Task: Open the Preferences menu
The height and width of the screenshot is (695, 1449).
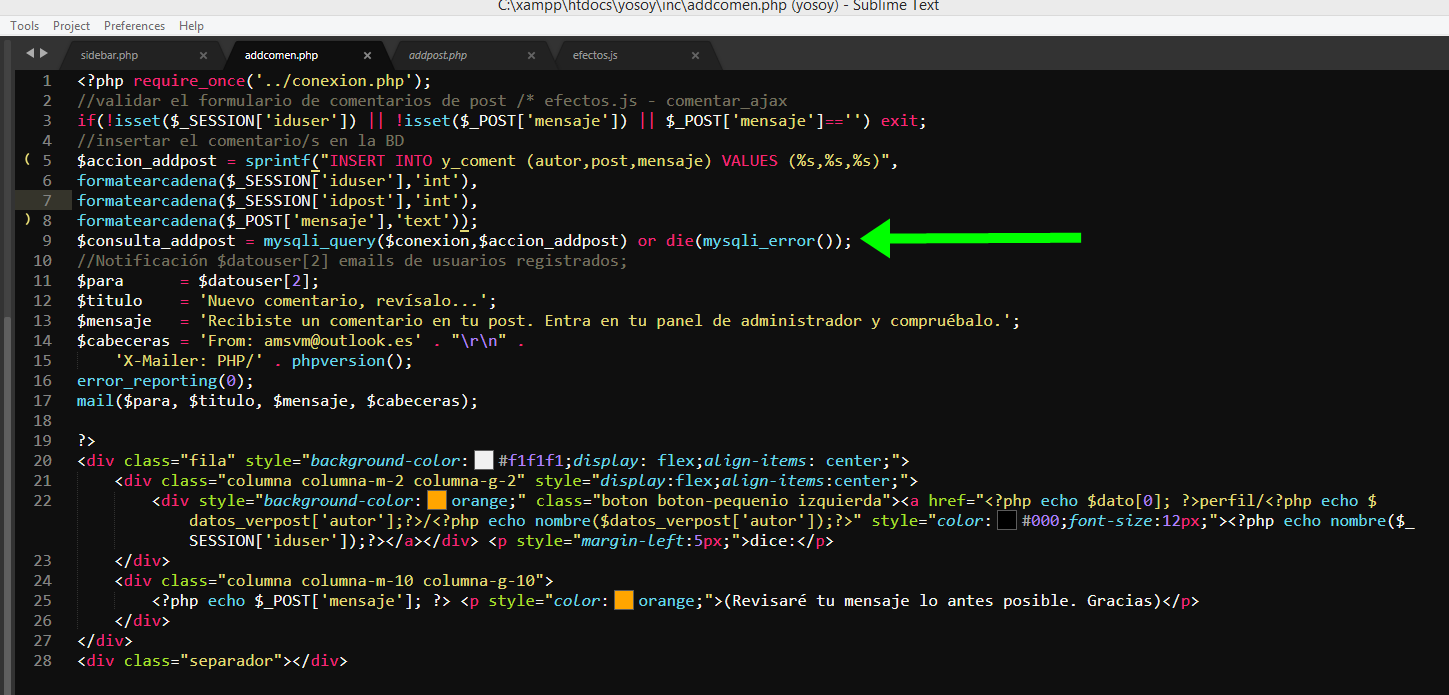Action: [x=134, y=26]
